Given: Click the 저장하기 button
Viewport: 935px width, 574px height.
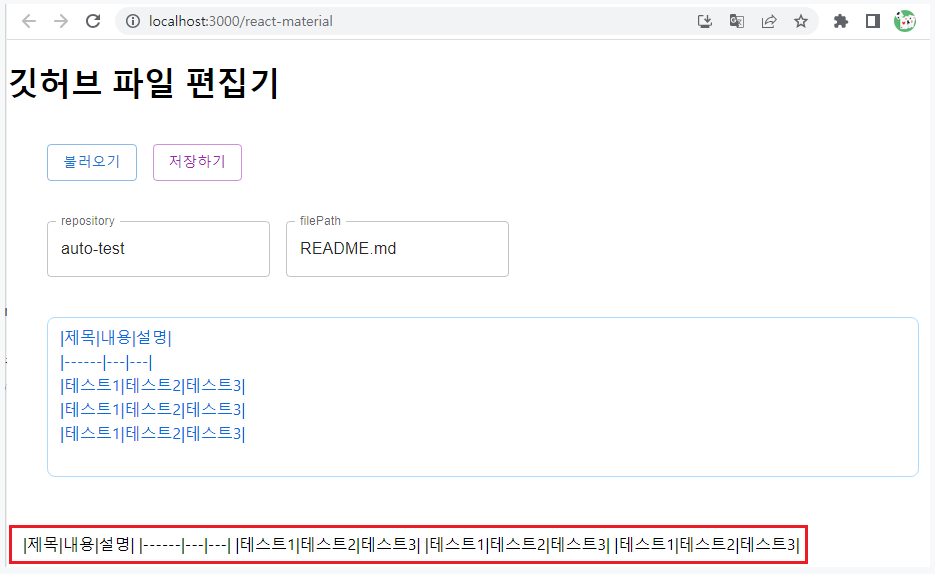Looking at the screenshot, I should [197, 162].
